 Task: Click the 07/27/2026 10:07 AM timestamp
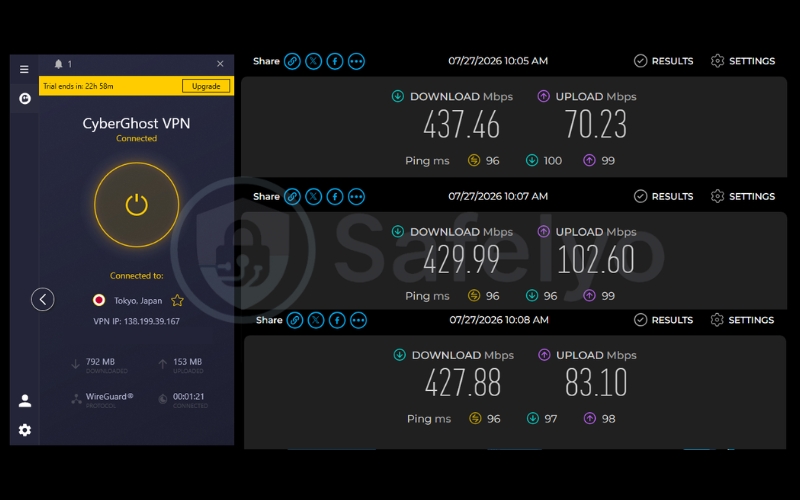point(498,196)
